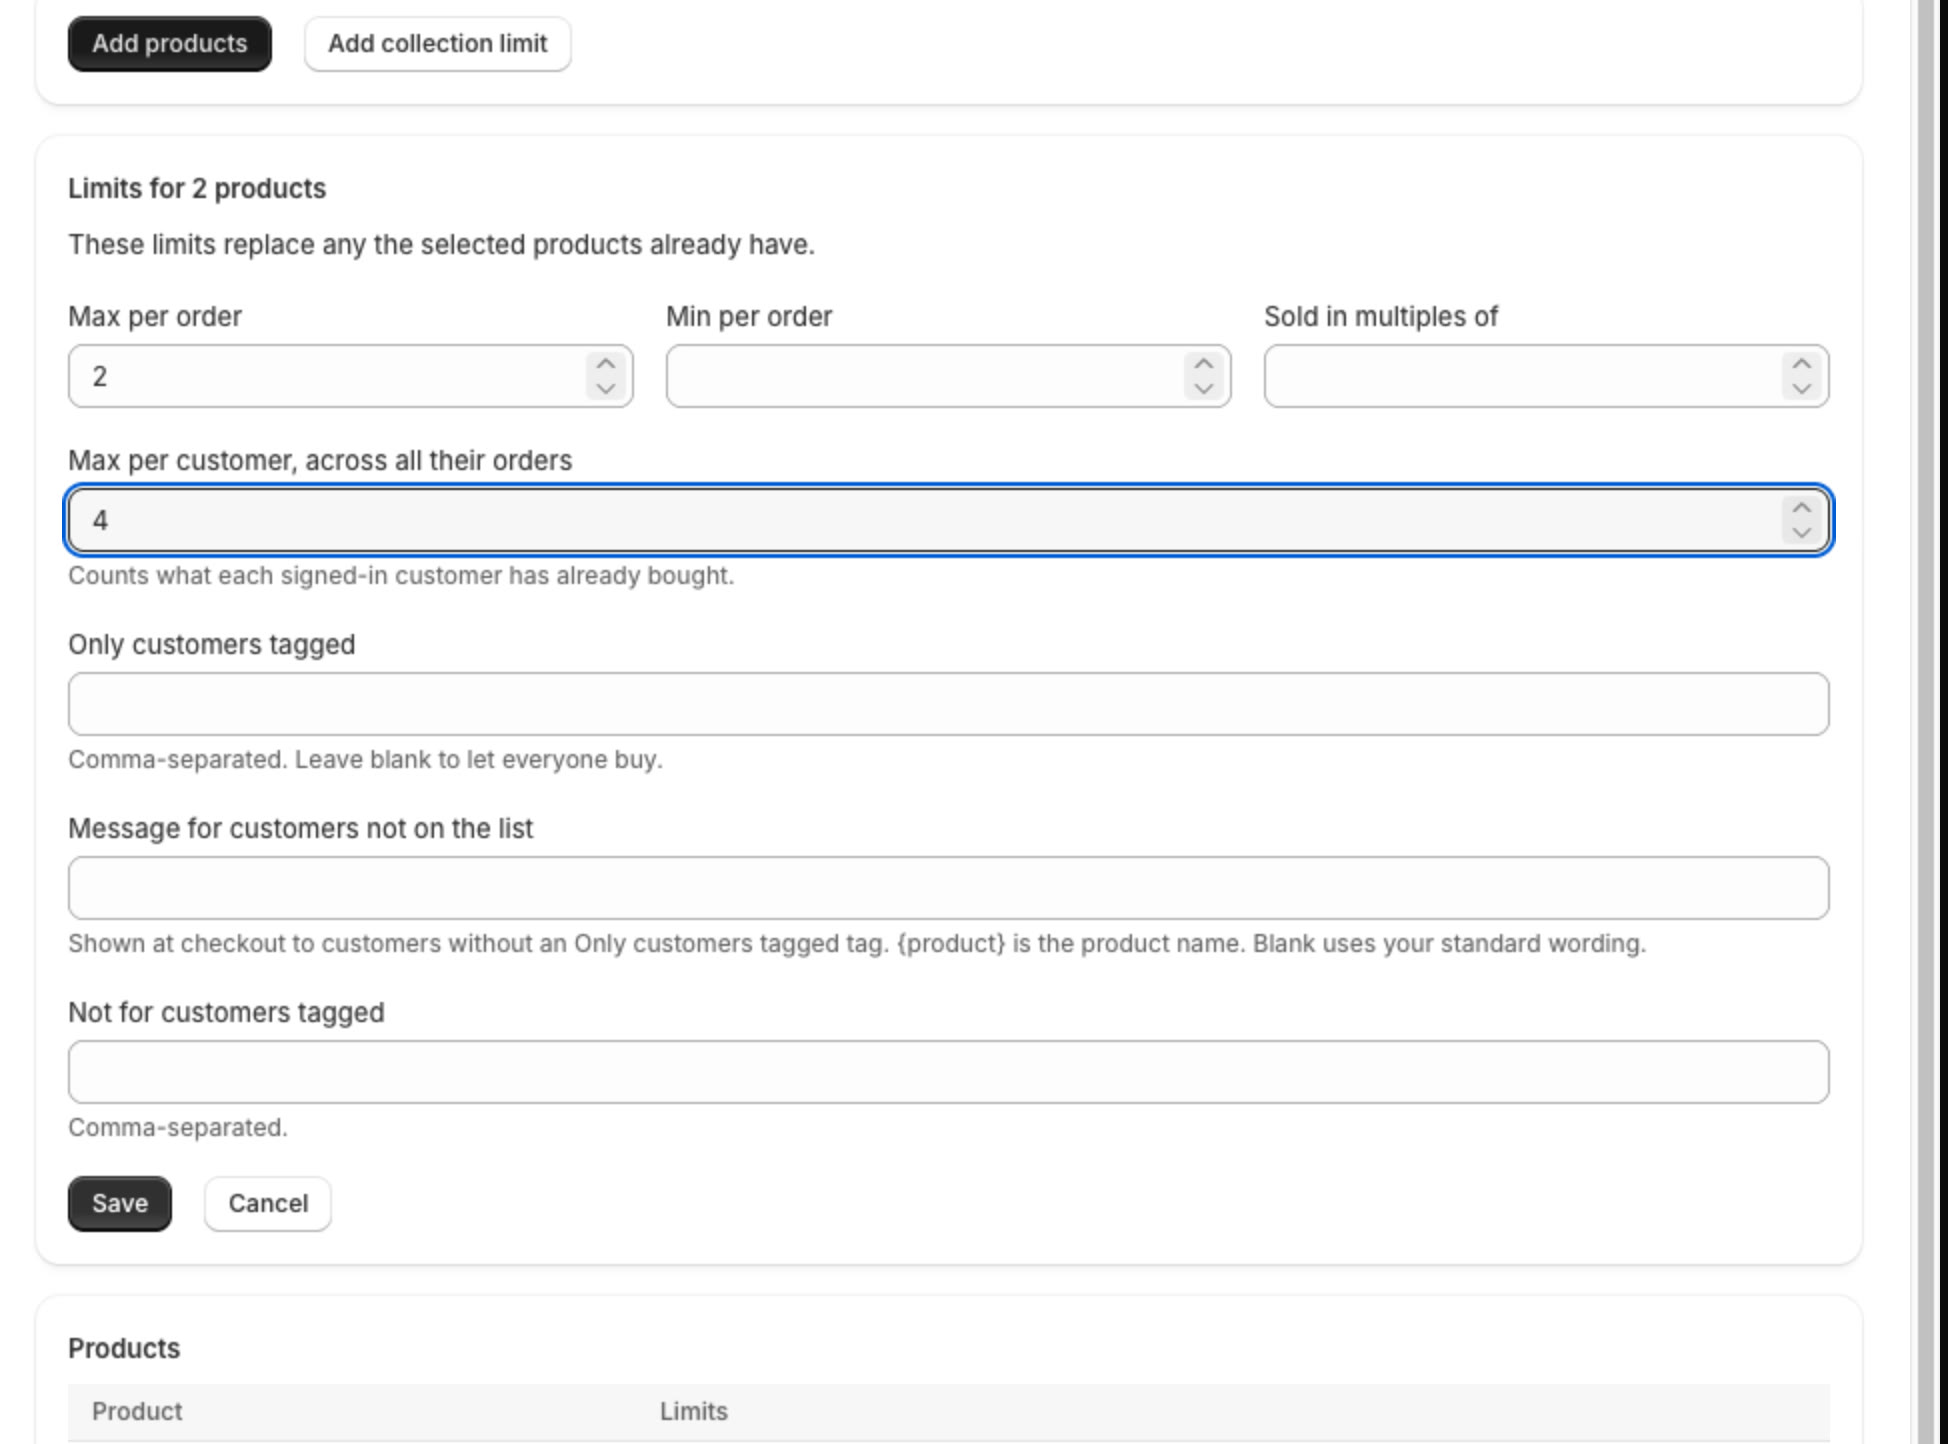Save the product limits
This screenshot has height=1444, width=1948.
[x=120, y=1204]
